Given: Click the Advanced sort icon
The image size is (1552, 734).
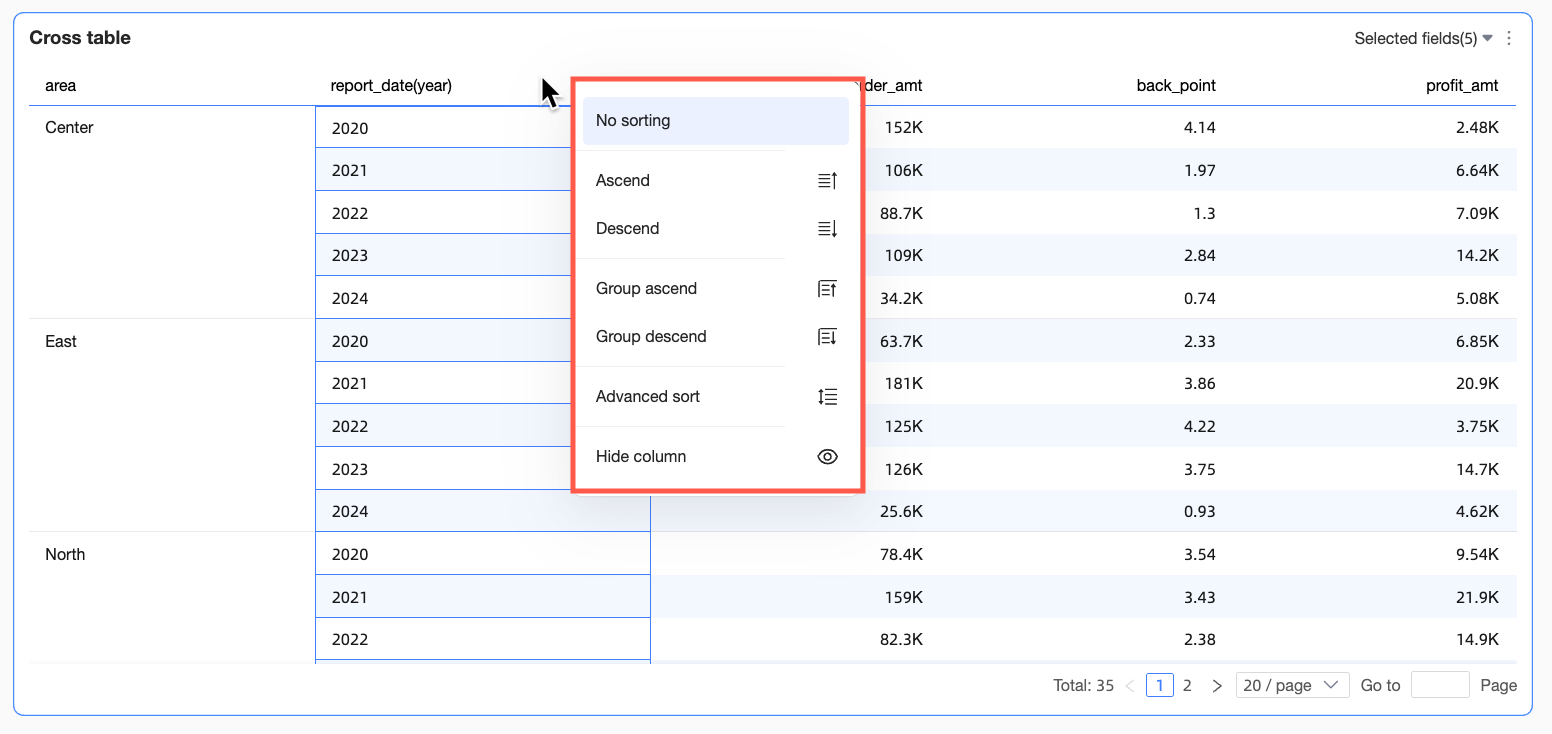Looking at the screenshot, I should click(x=827, y=397).
